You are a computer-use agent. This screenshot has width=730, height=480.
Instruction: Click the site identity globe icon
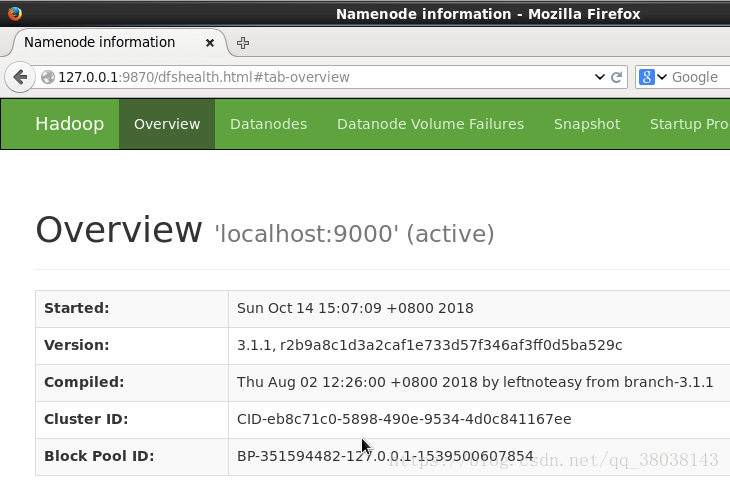point(48,77)
